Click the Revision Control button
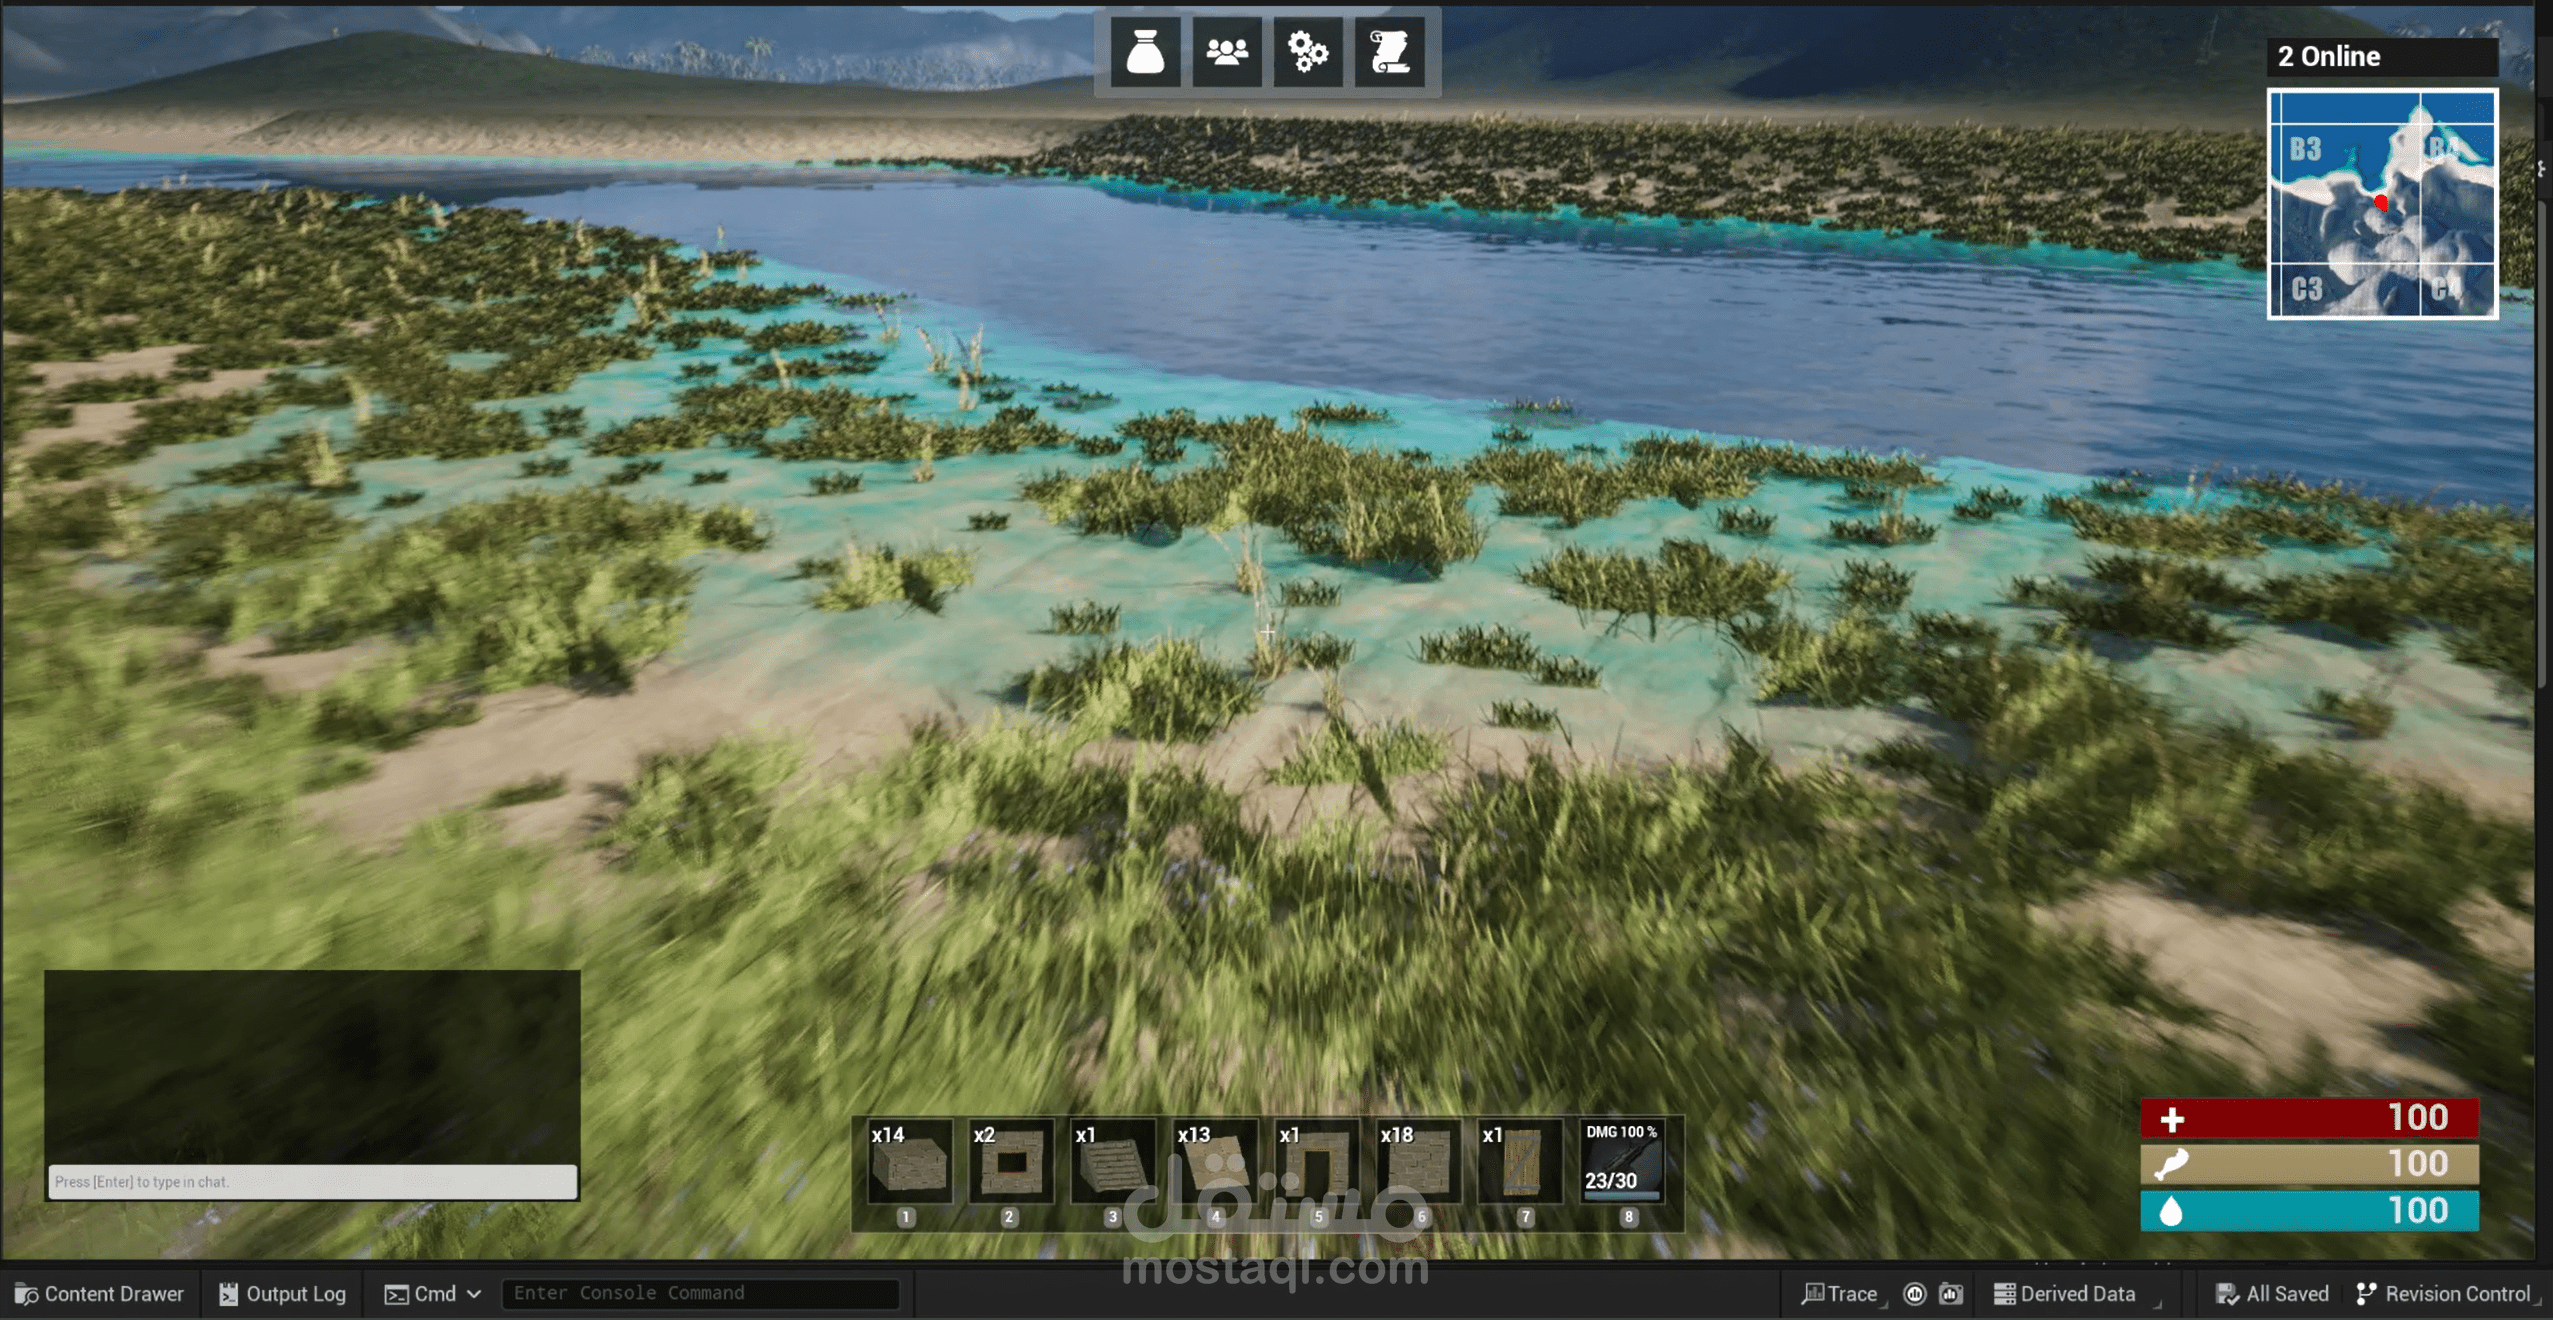Screen dimensions: 2553x1320 click(x=2444, y=1294)
